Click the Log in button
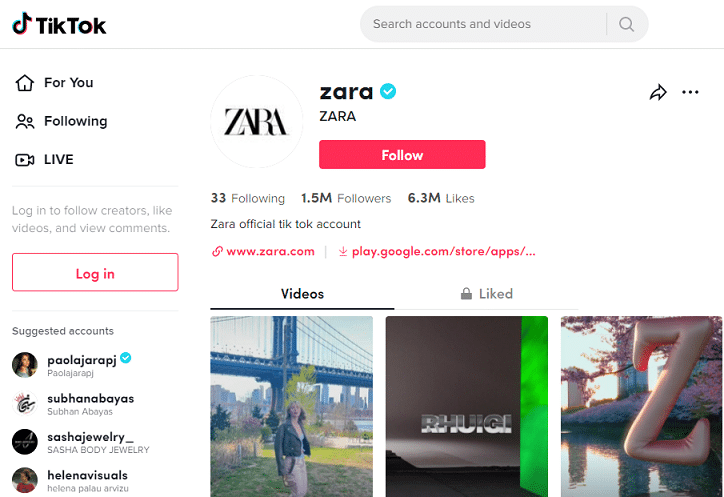 tap(95, 272)
